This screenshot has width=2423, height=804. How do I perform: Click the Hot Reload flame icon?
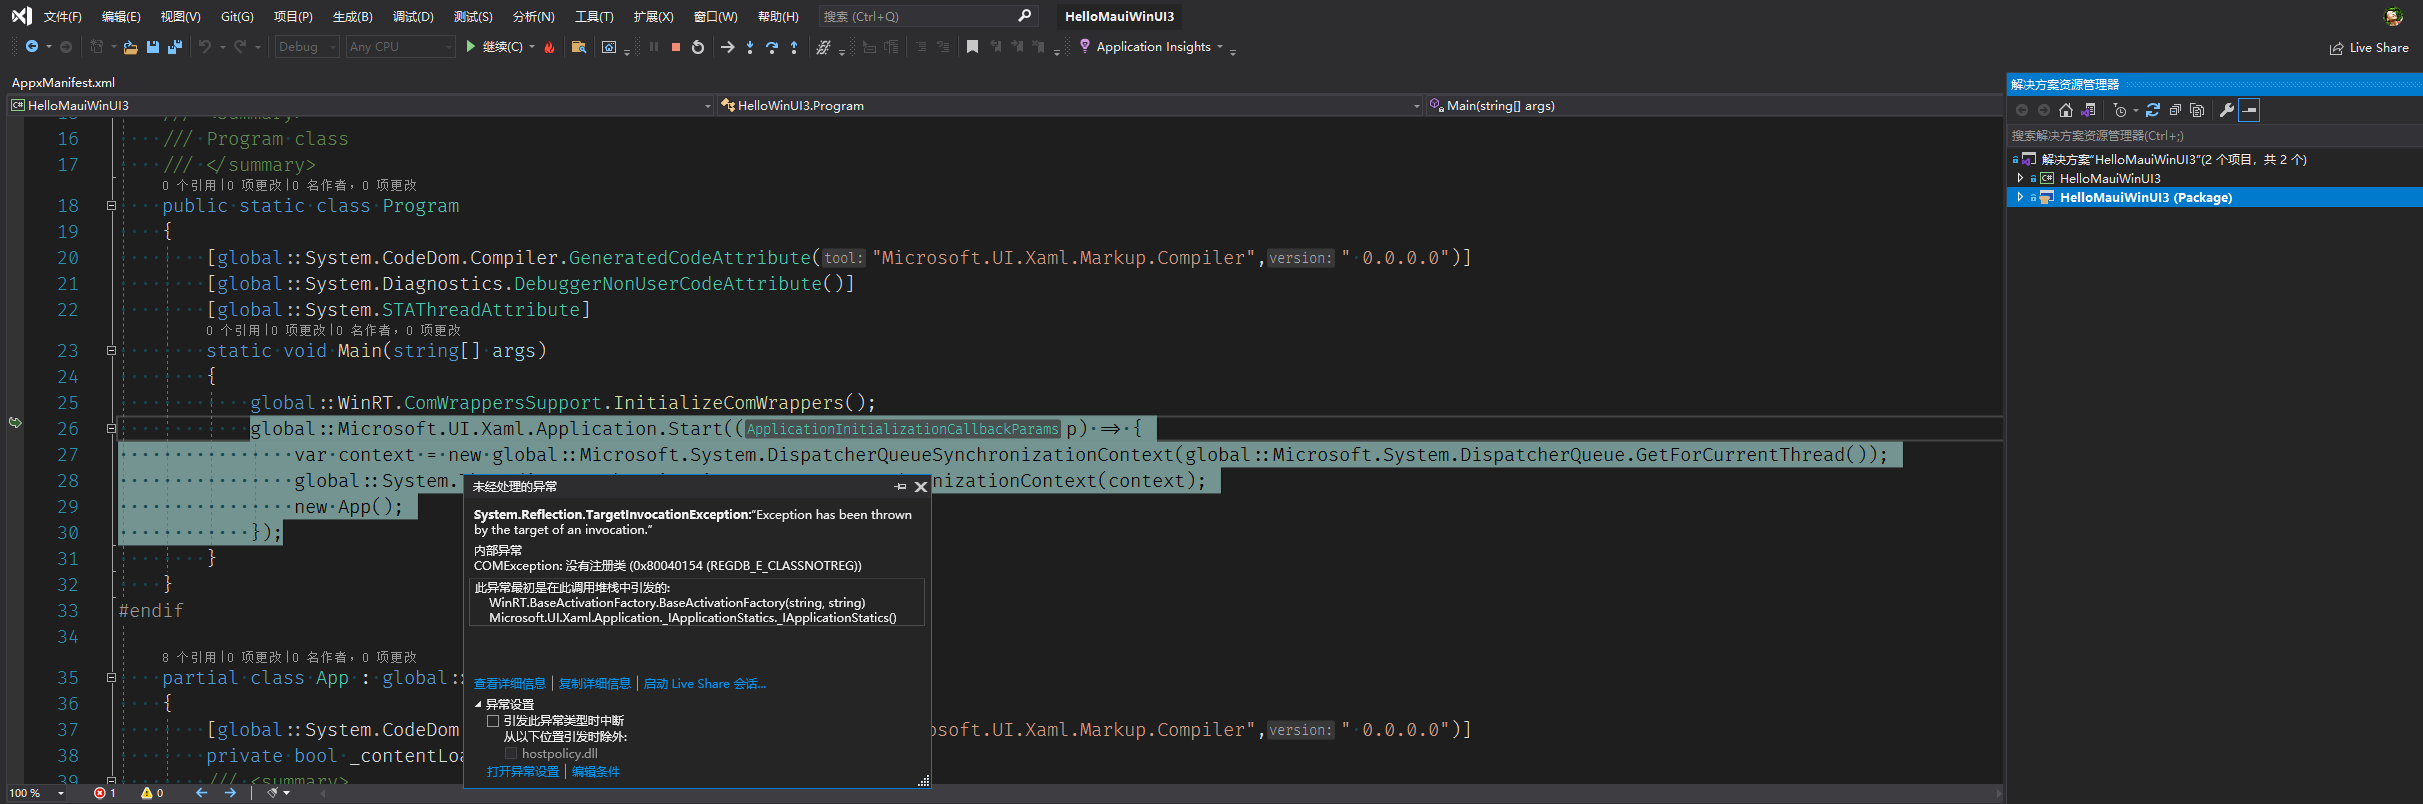[549, 47]
